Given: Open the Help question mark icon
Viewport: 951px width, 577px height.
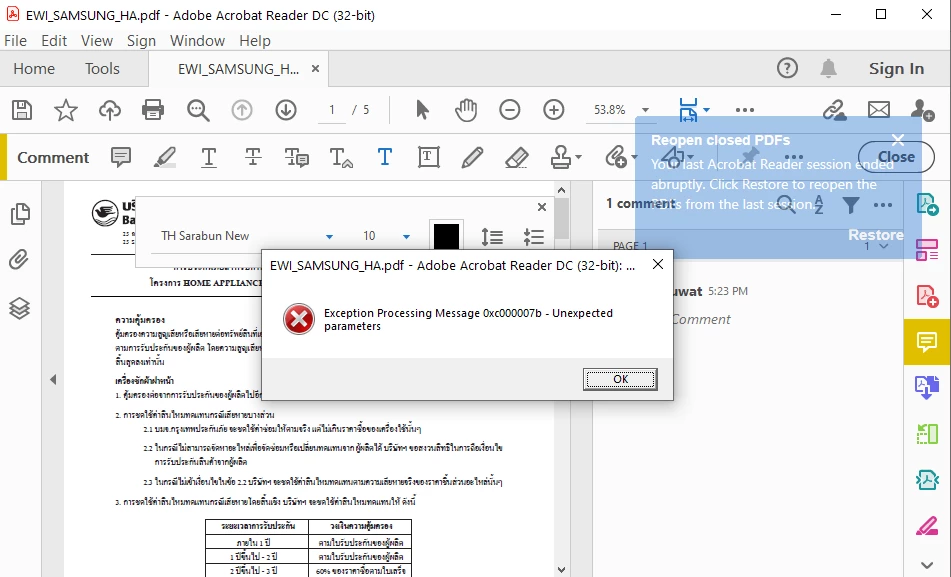Looking at the screenshot, I should [787, 68].
